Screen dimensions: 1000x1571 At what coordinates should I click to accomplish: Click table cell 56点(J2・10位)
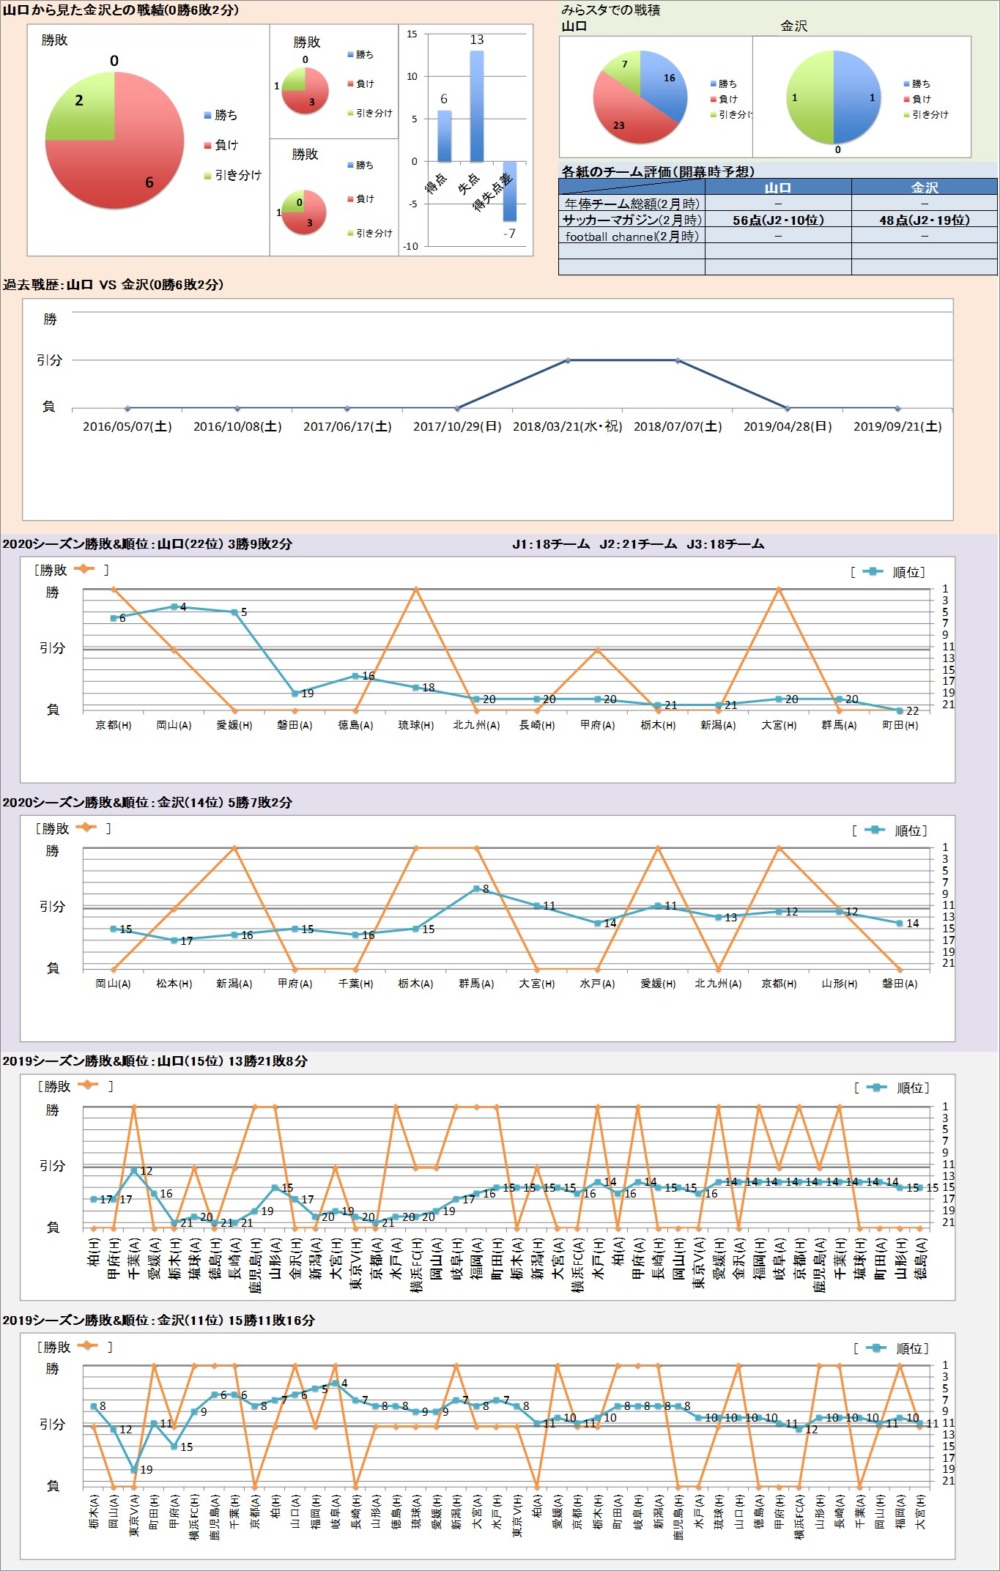(x=778, y=220)
